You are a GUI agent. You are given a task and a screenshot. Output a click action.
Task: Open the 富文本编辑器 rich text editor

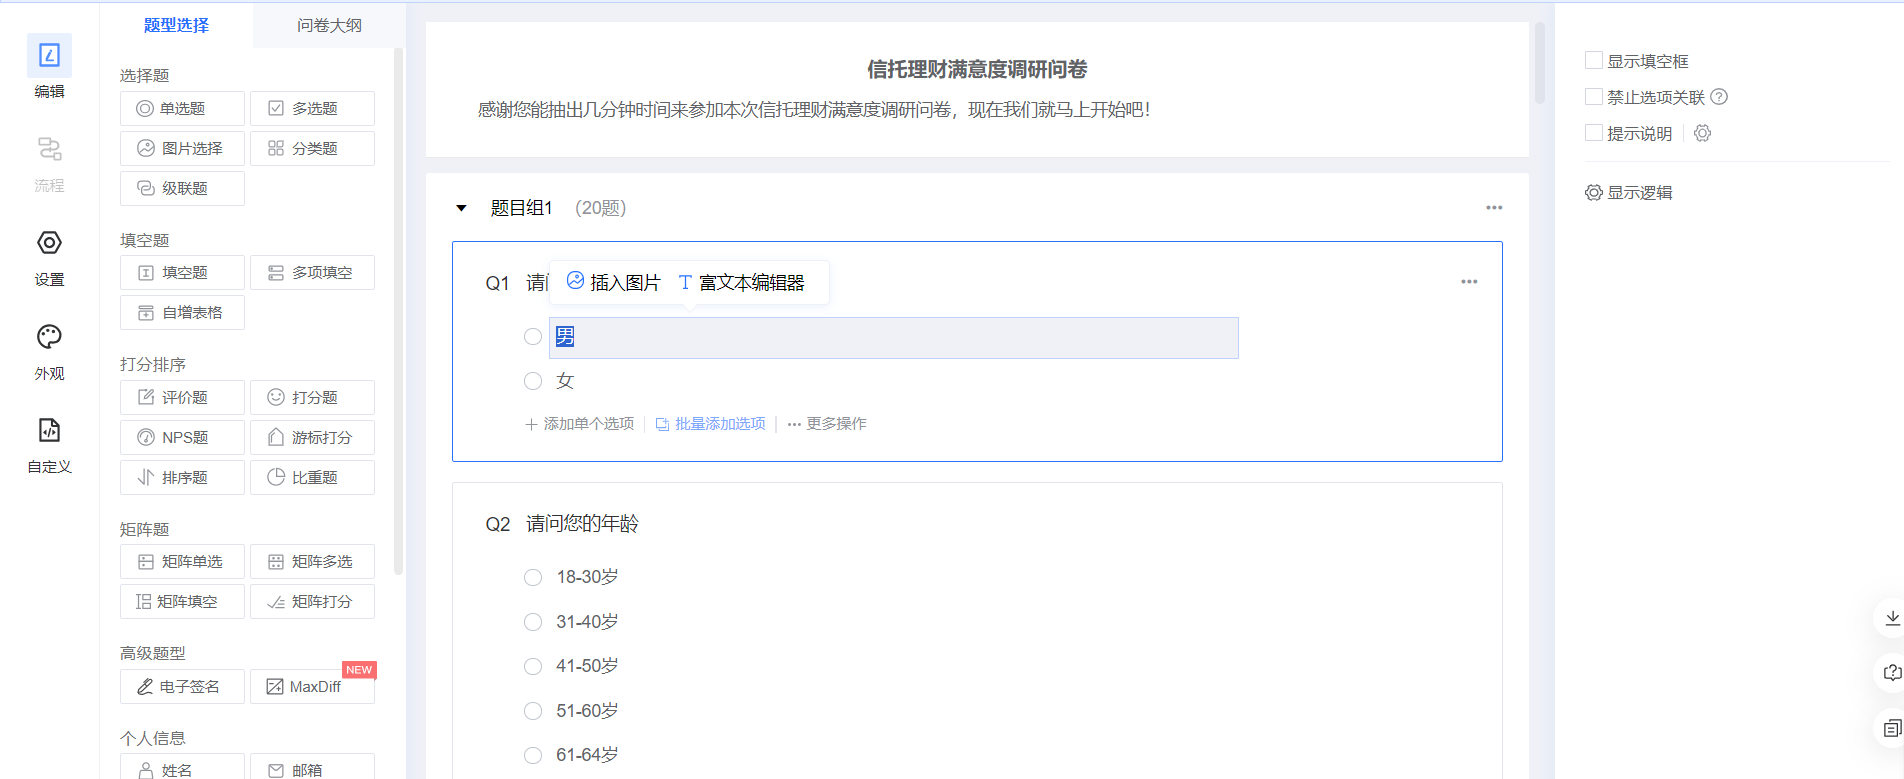point(741,283)
